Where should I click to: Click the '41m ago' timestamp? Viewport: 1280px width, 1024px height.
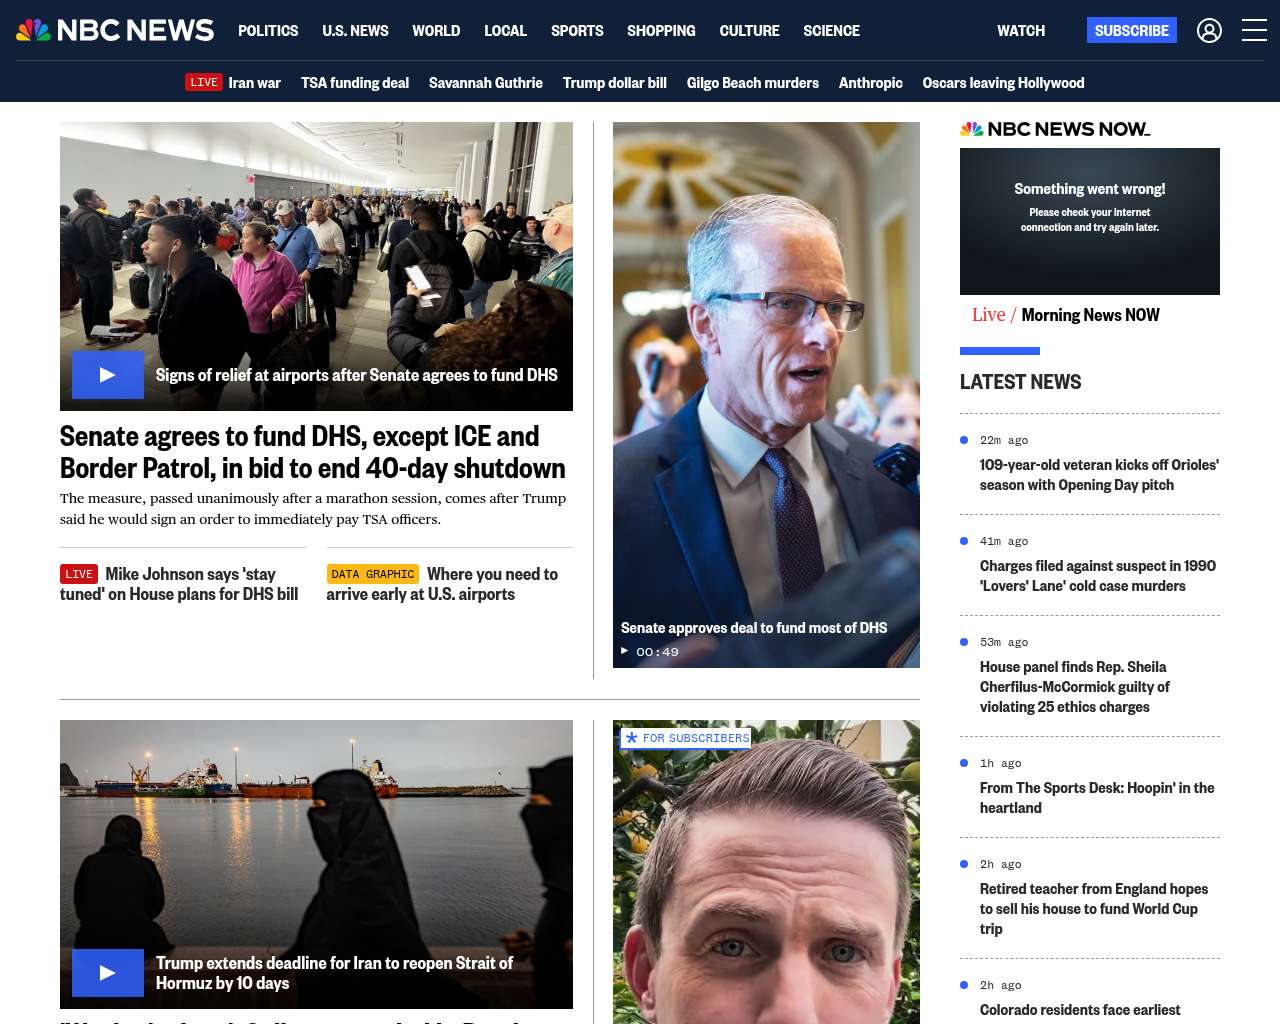[x=1004, y=541]
